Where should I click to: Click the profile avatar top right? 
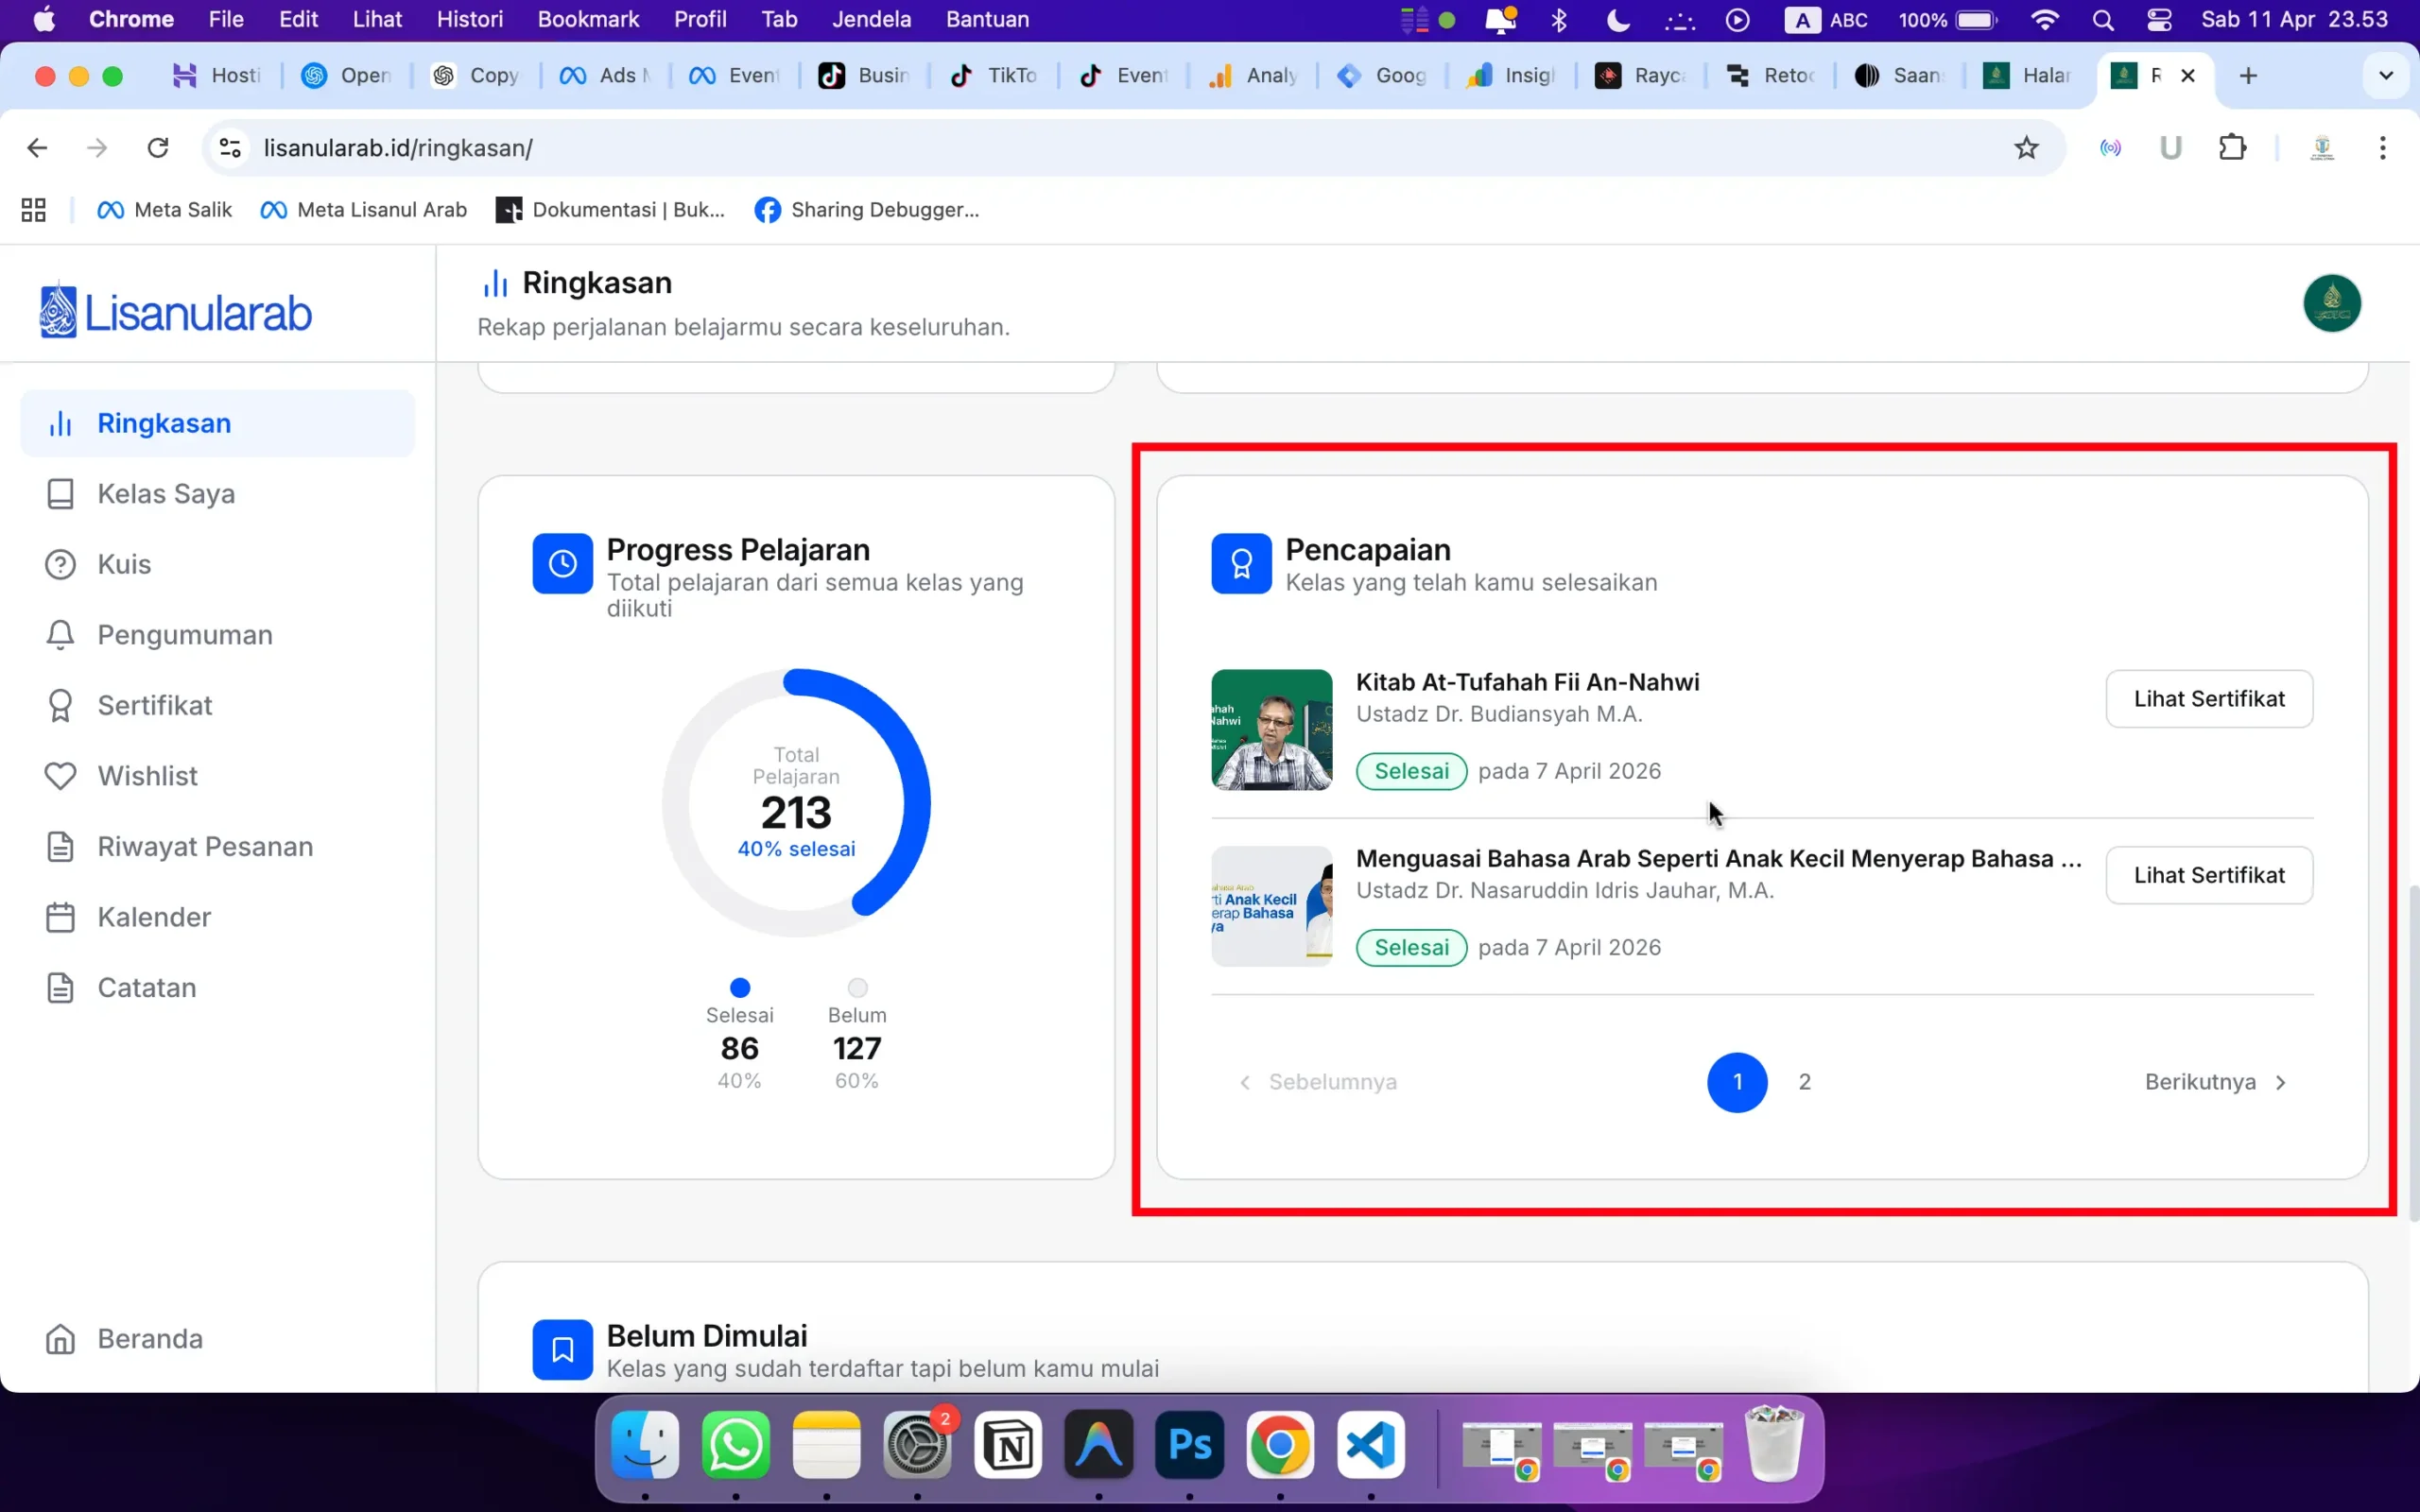pos(2332,303)
